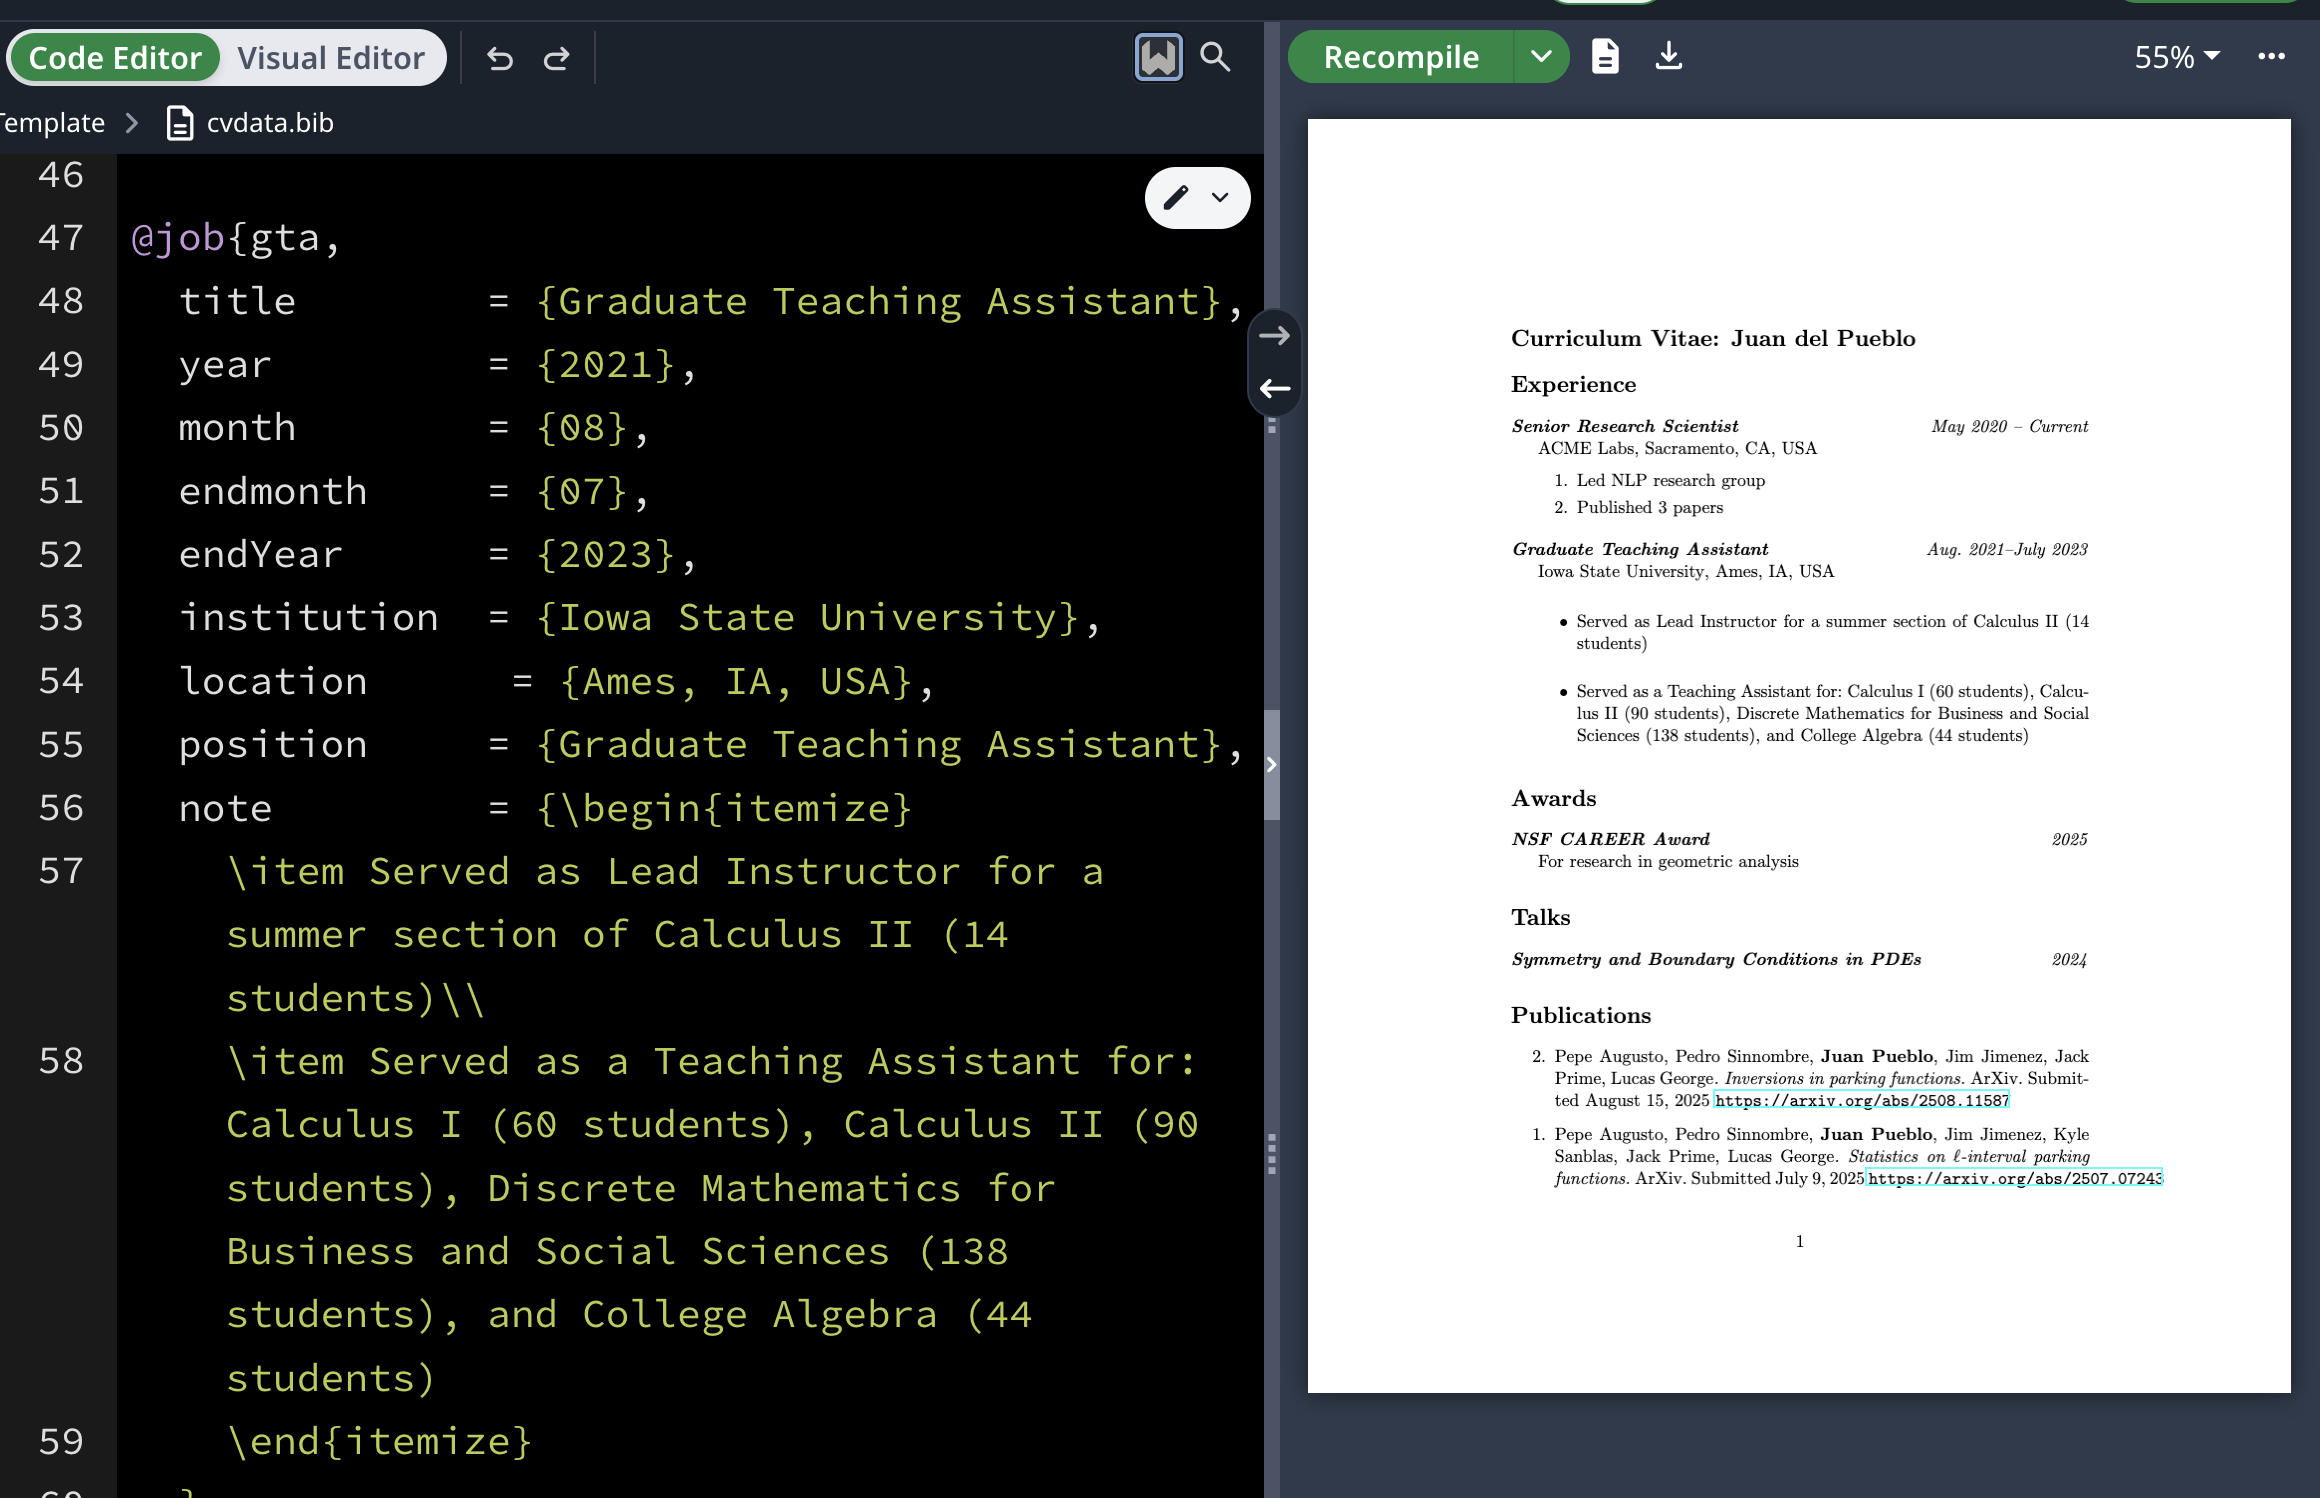Screen dimensions: 2320x1498
Task: Switch to Code Editor mode
Action: coord(115,58)
